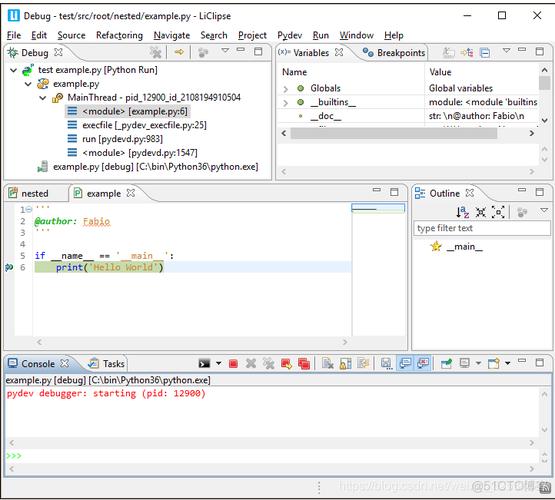Select stack frame '<module> [pydevd.py:1547]'
Screen dimensions: 555x500
coord(132,153)
